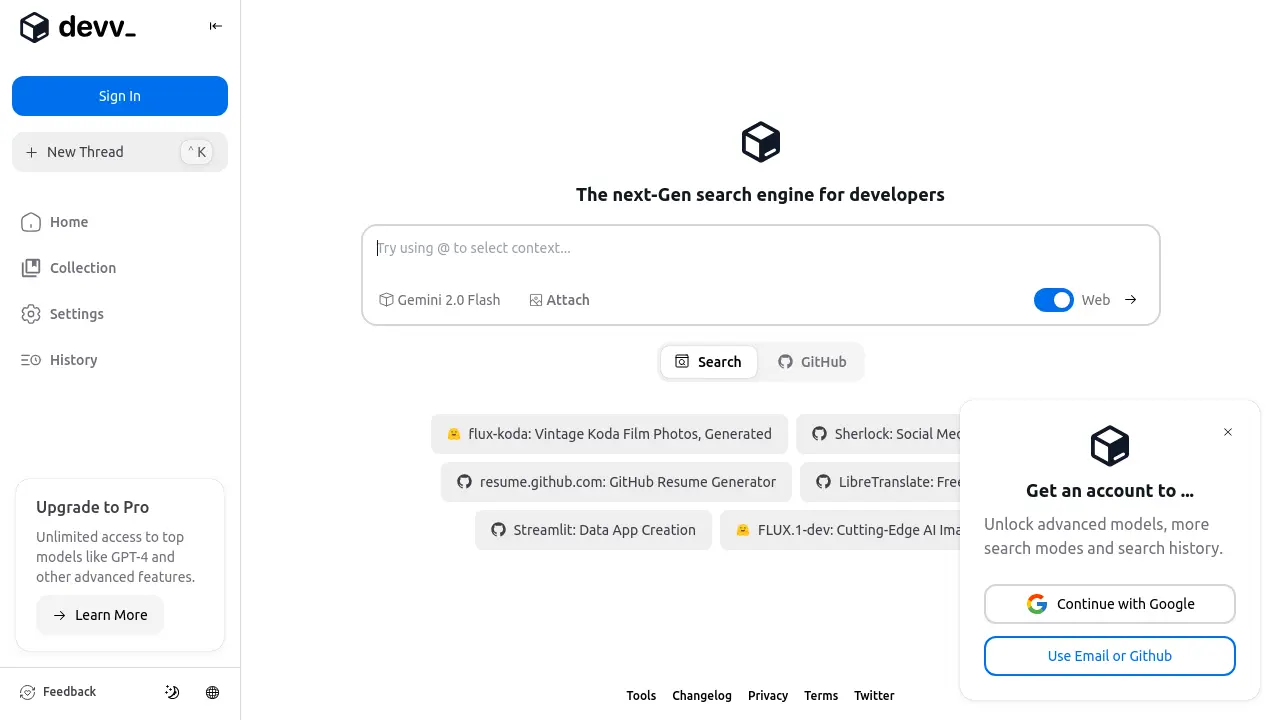Image resolution: width=1280 pixels, height=720 pixels.
Task: Open Streamlit Data App Creation suggestion
Action: click(593, 530)
